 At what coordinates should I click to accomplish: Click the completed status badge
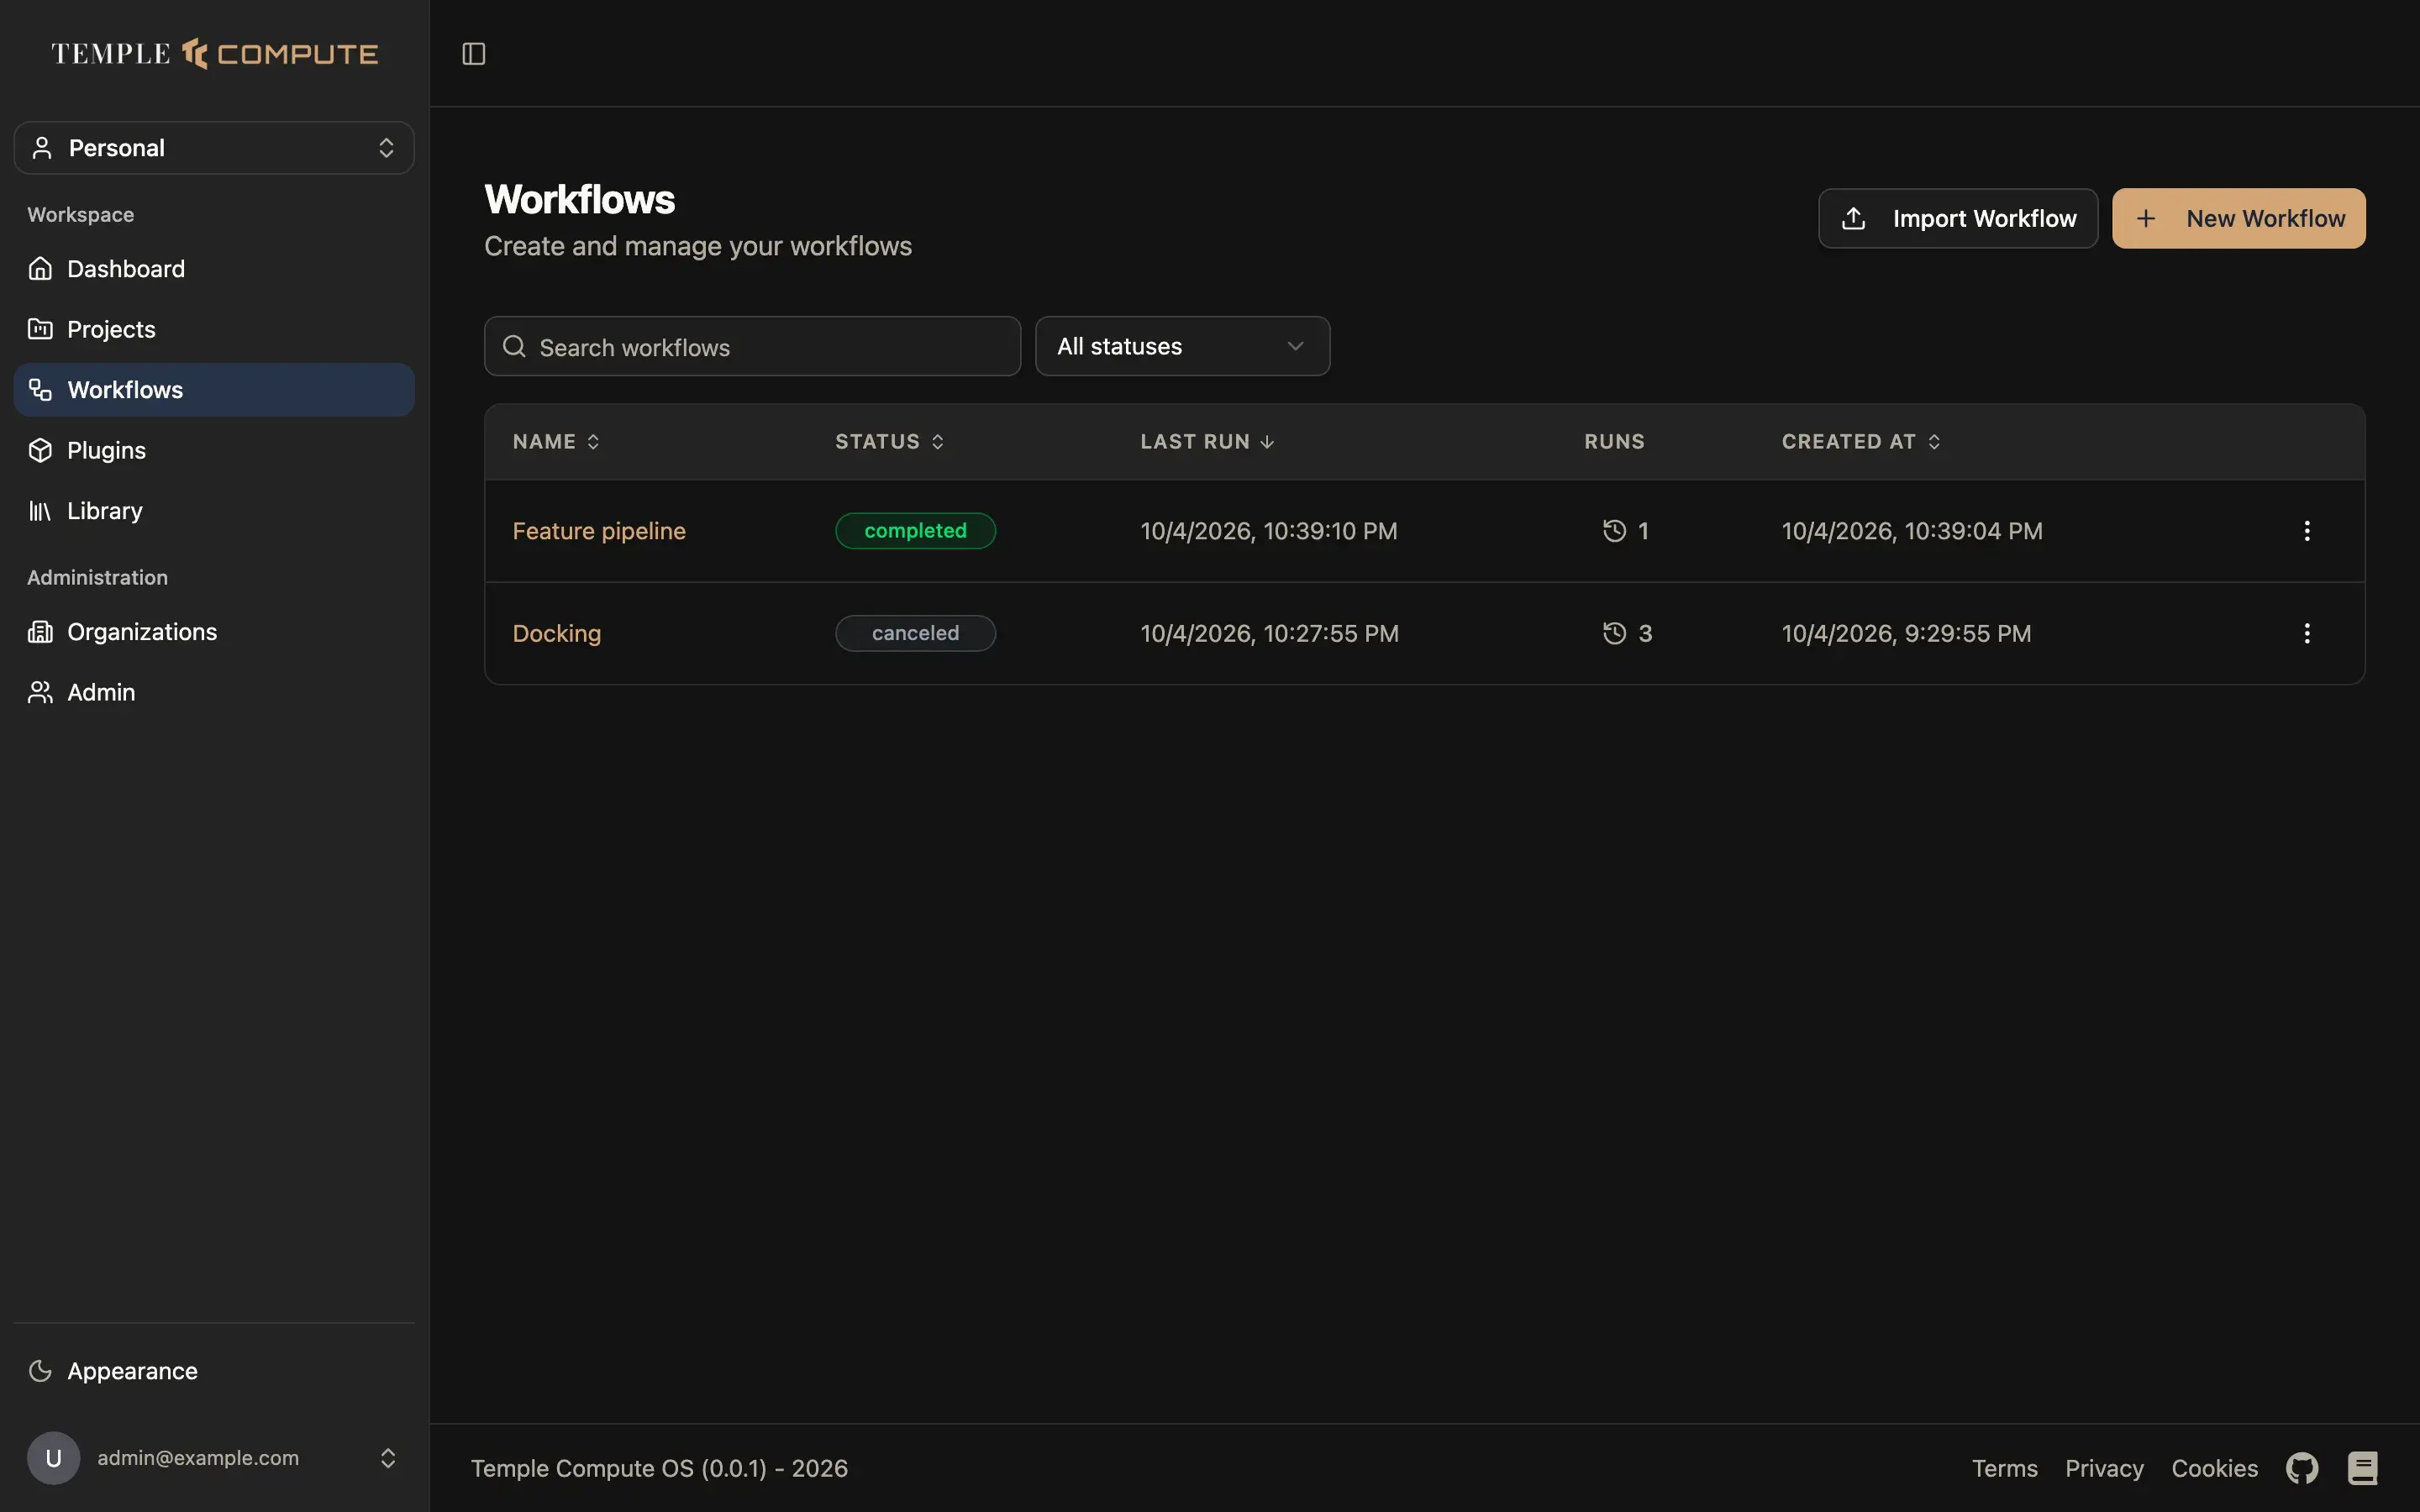tap(916, 531)
